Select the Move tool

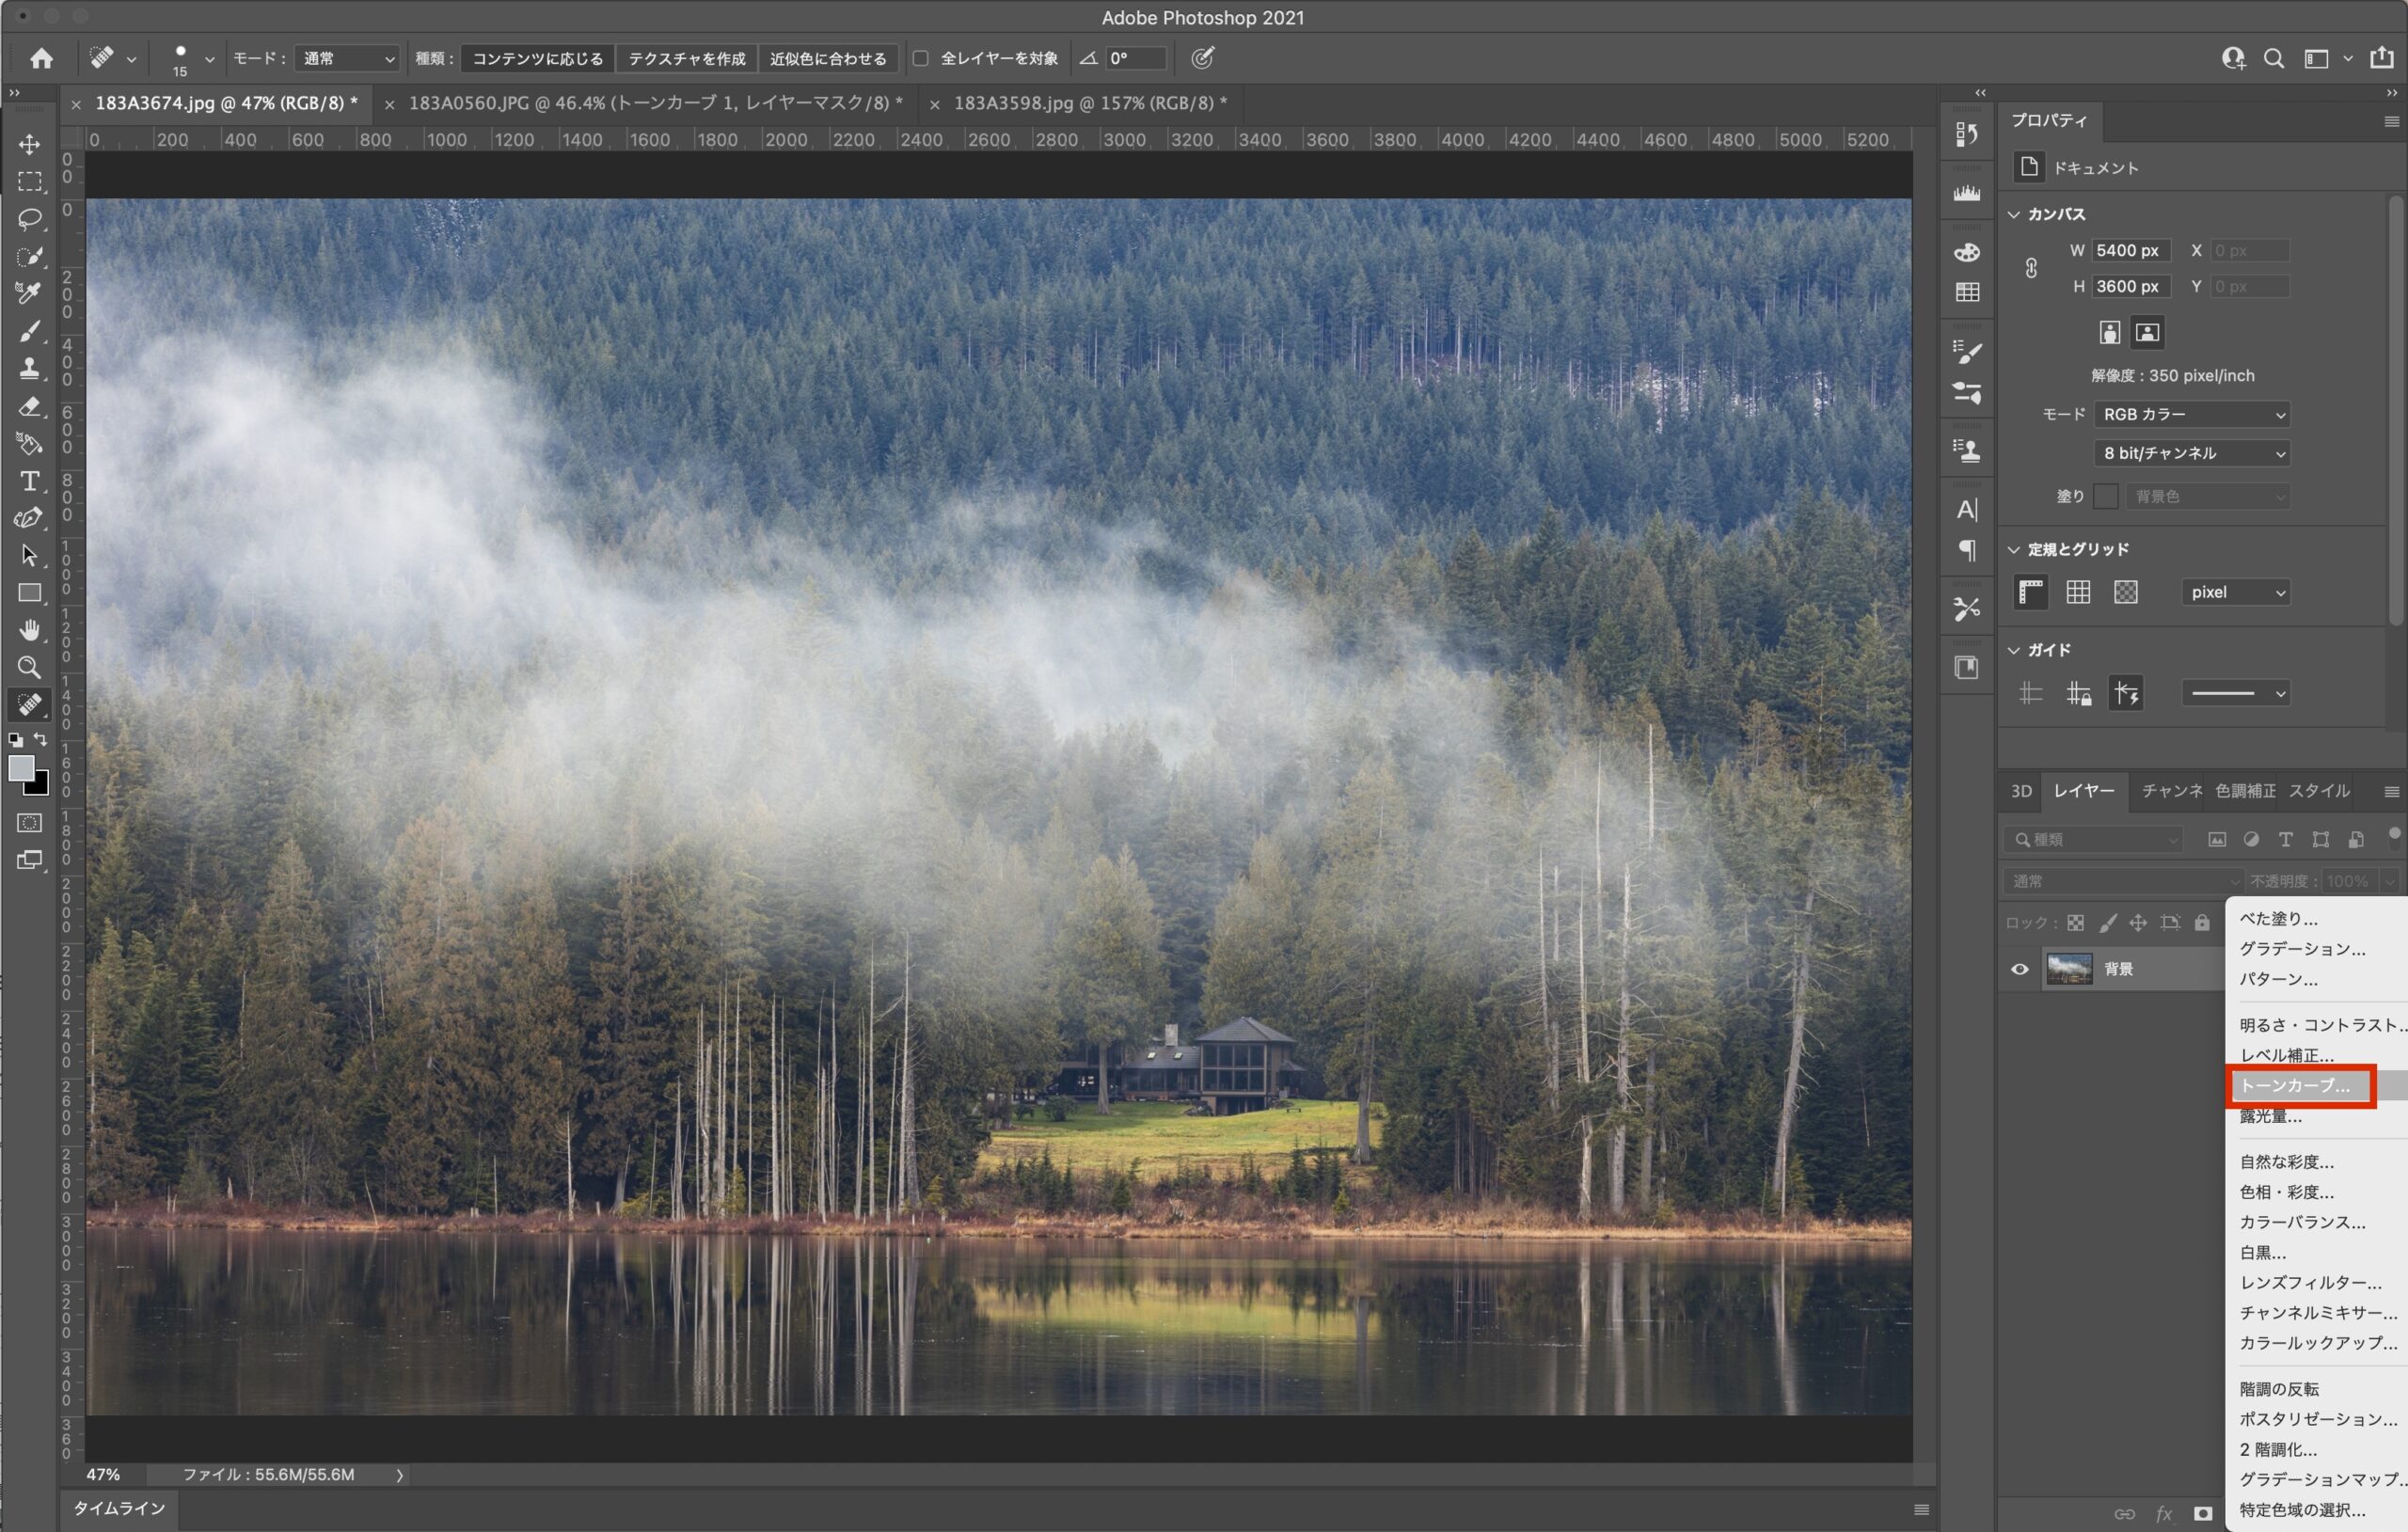tap(29, 143)
